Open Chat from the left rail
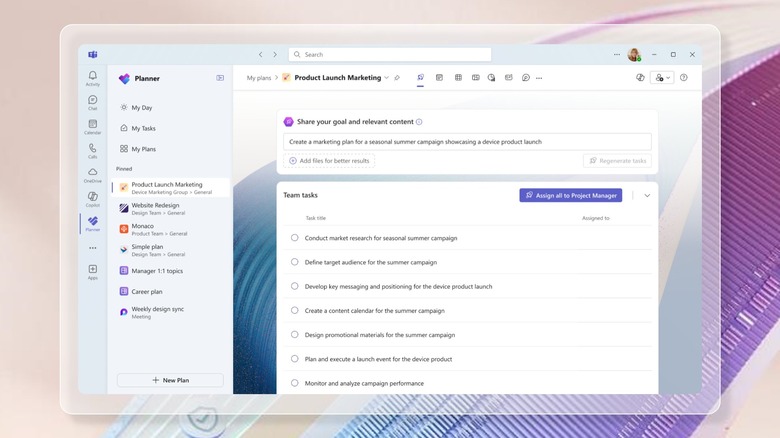Screen dimensions: 780x438 coord(92,102)
